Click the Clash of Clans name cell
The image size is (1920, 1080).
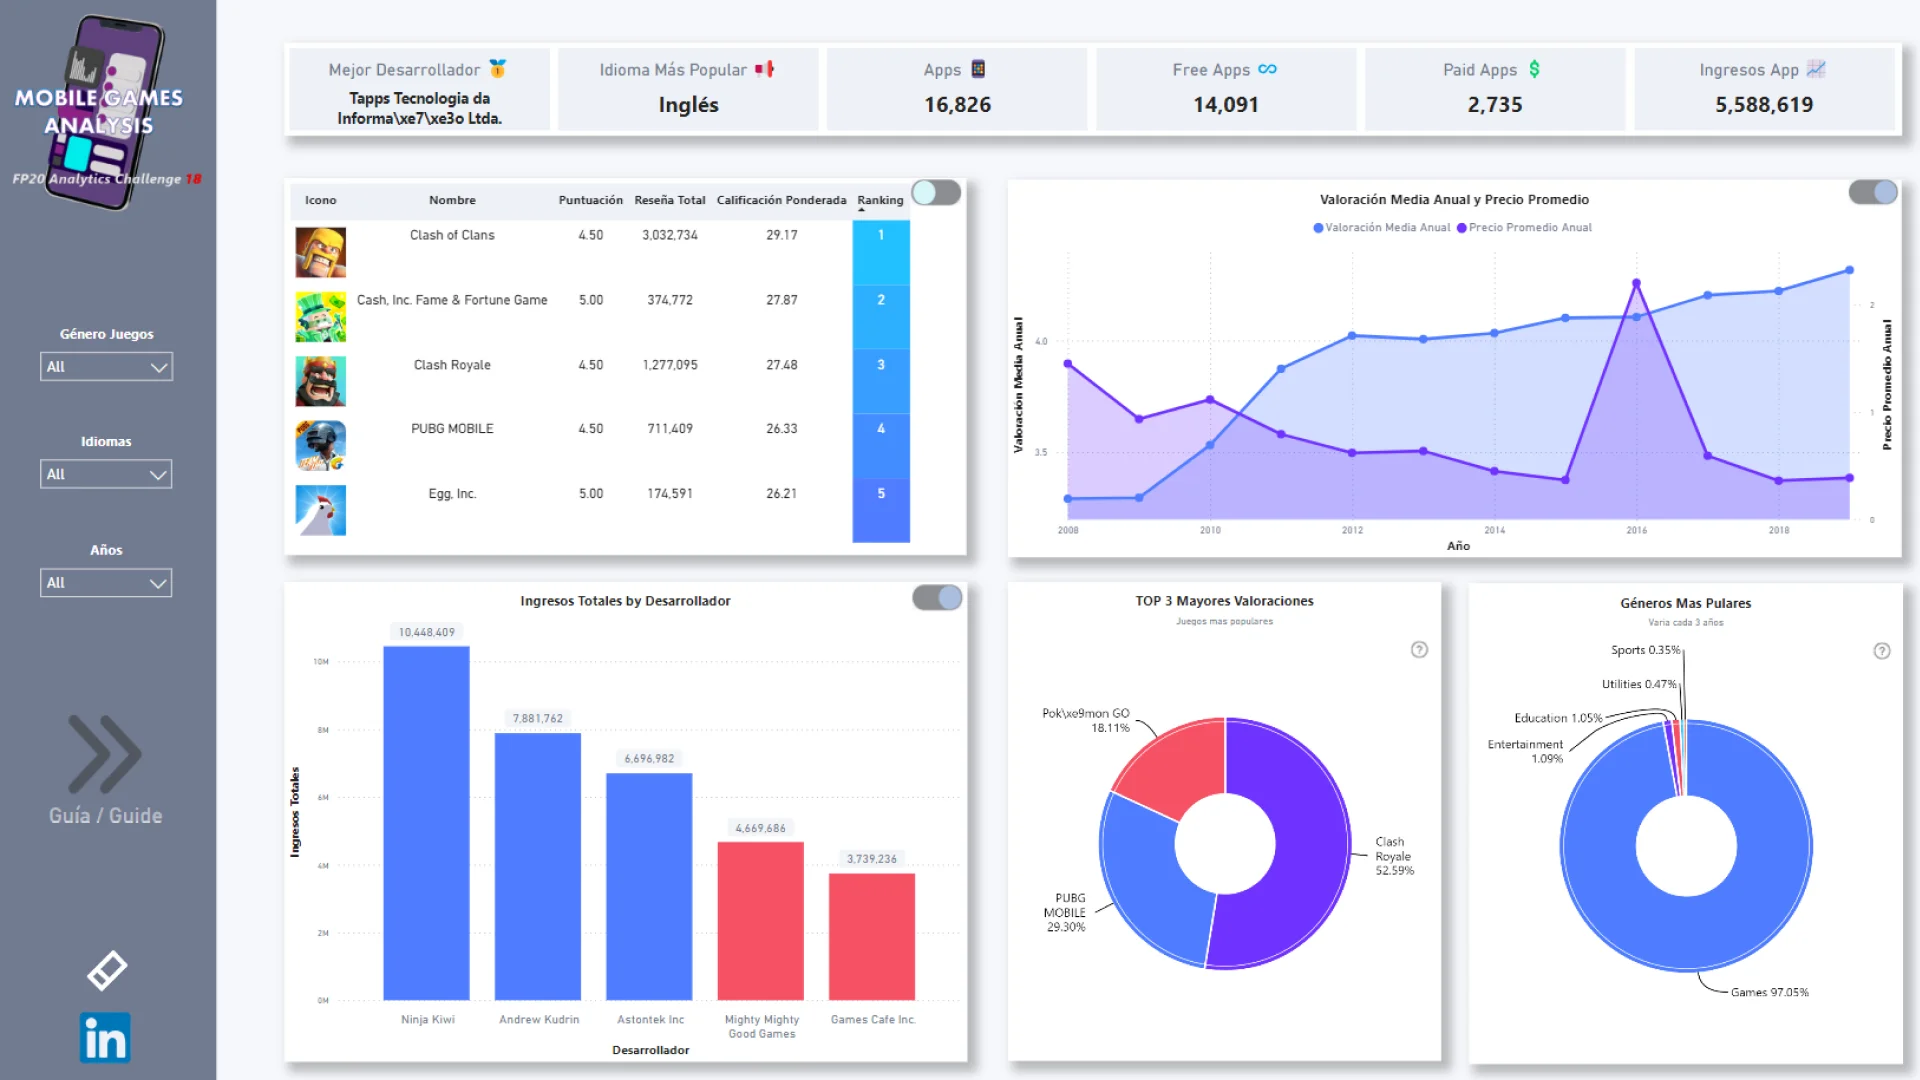click(452, 235)
